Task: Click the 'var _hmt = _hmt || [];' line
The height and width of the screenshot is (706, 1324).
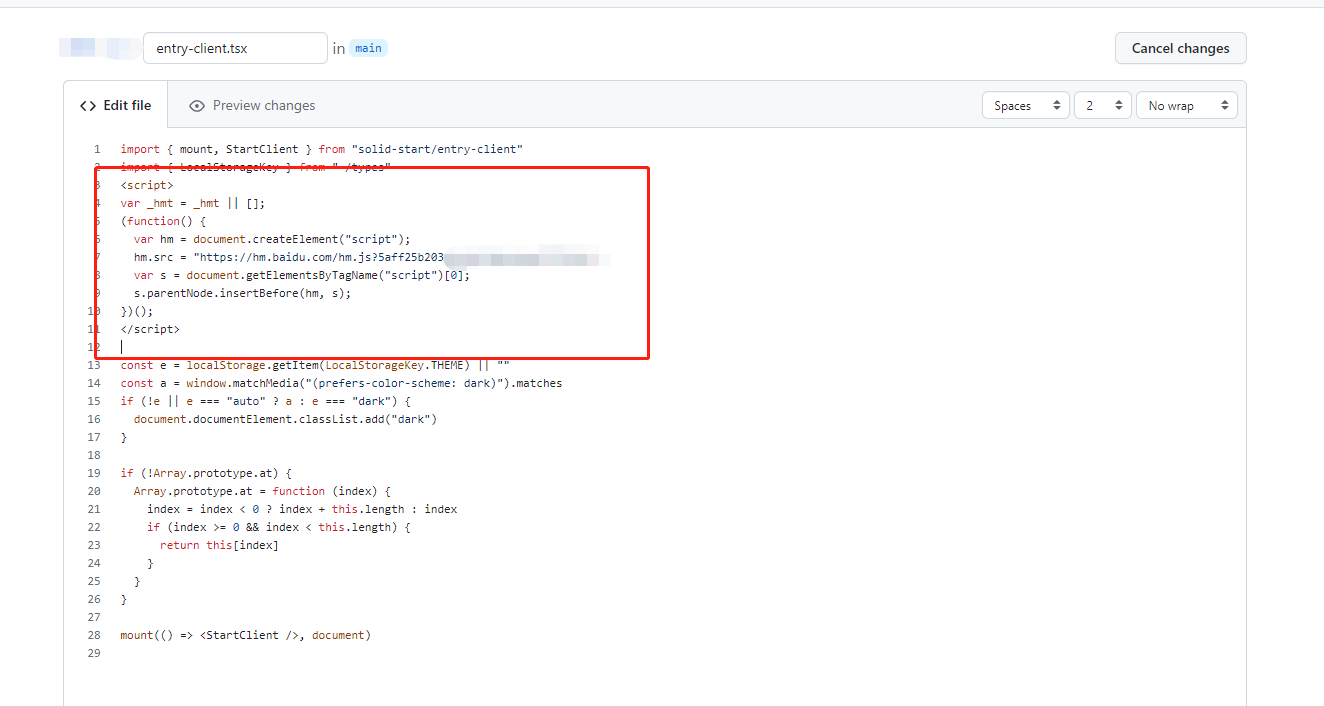Action: (x=193, y=203)
